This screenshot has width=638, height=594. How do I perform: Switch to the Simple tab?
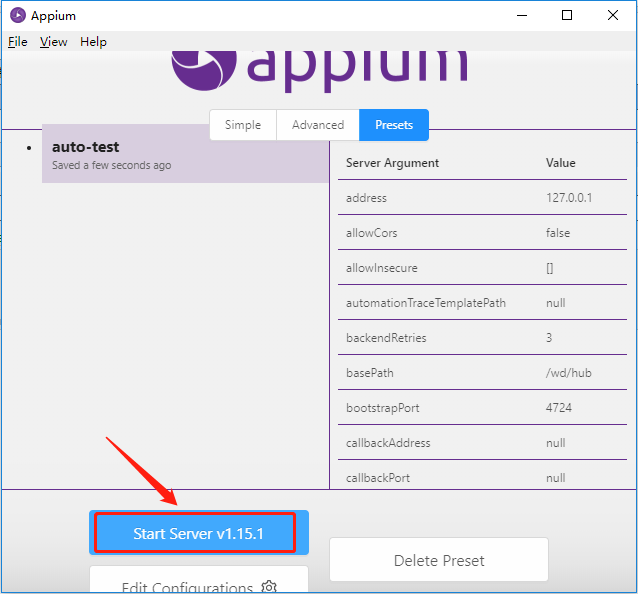point(243,125)
